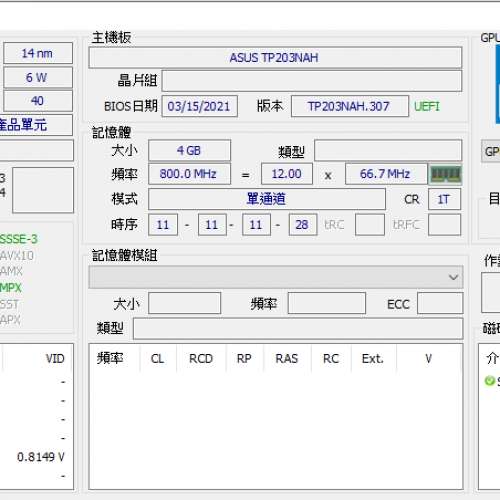
Task: Click the empty tRC field
Action: tap(370, 225)
